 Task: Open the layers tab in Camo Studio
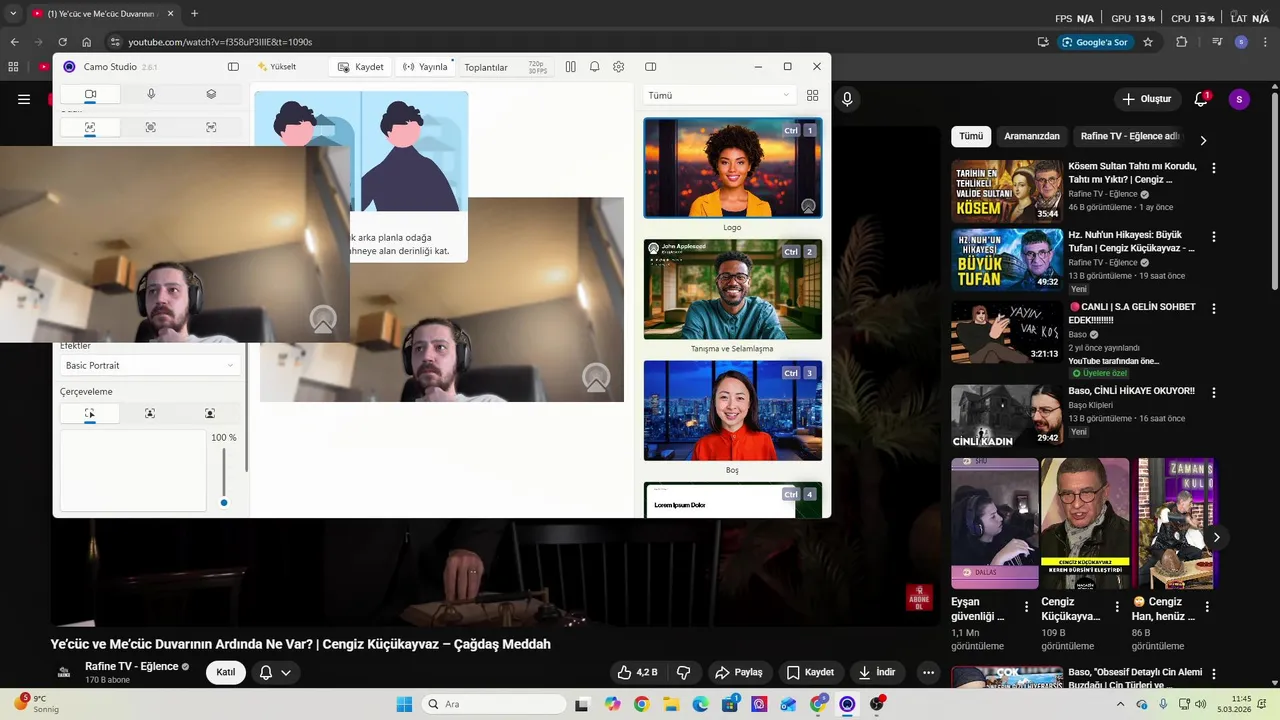click(211, 94)
